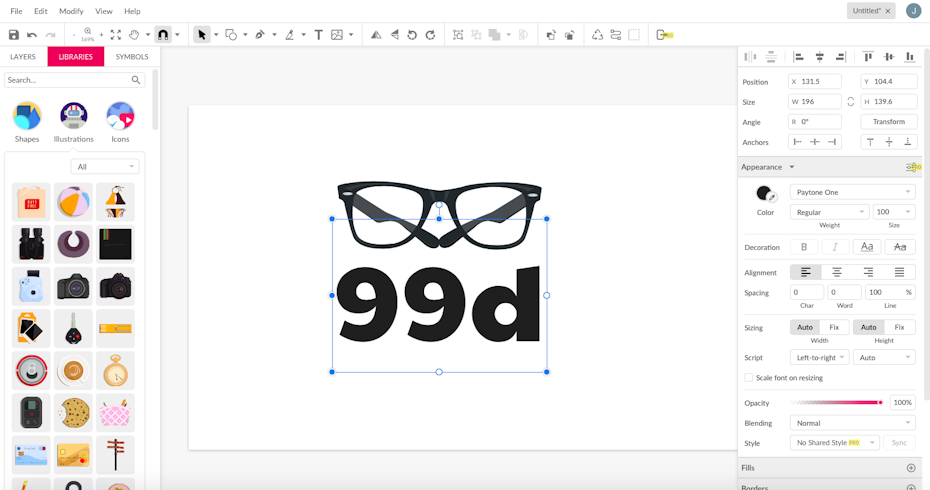The height and width of the screenshot is (490, 930).
Task: Open the All category filter dropdown
Action: [x=104, y=167]
